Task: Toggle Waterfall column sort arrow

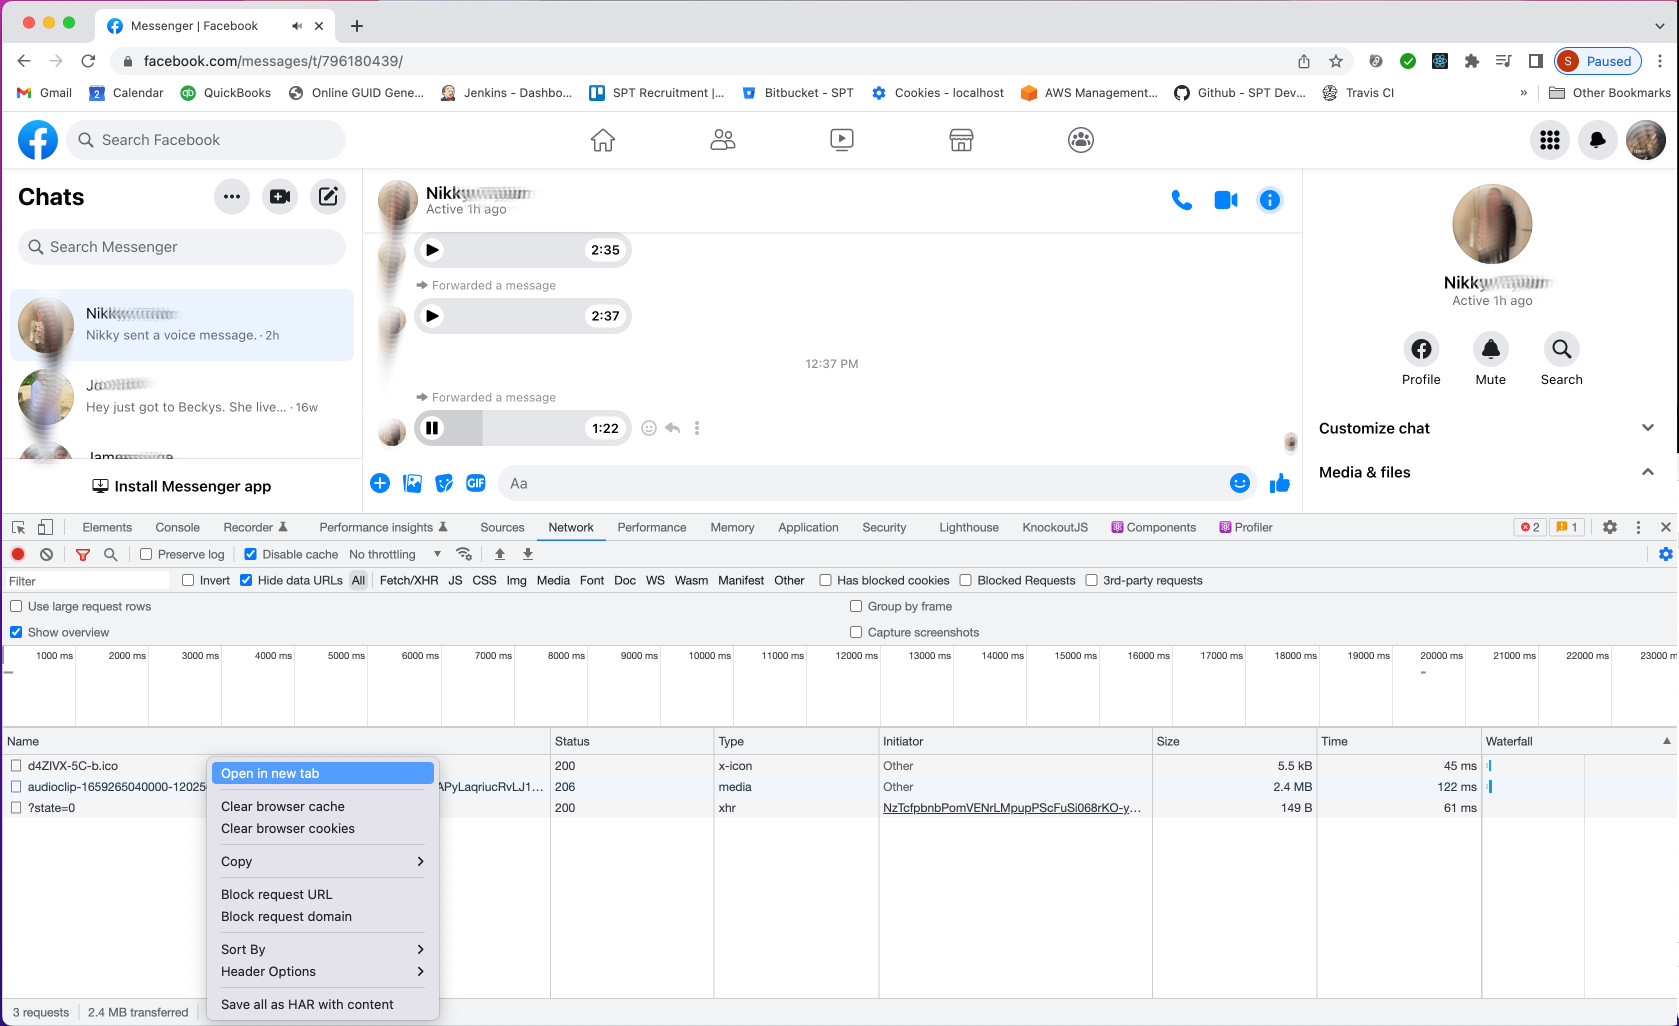Action: click(1666, 741)
